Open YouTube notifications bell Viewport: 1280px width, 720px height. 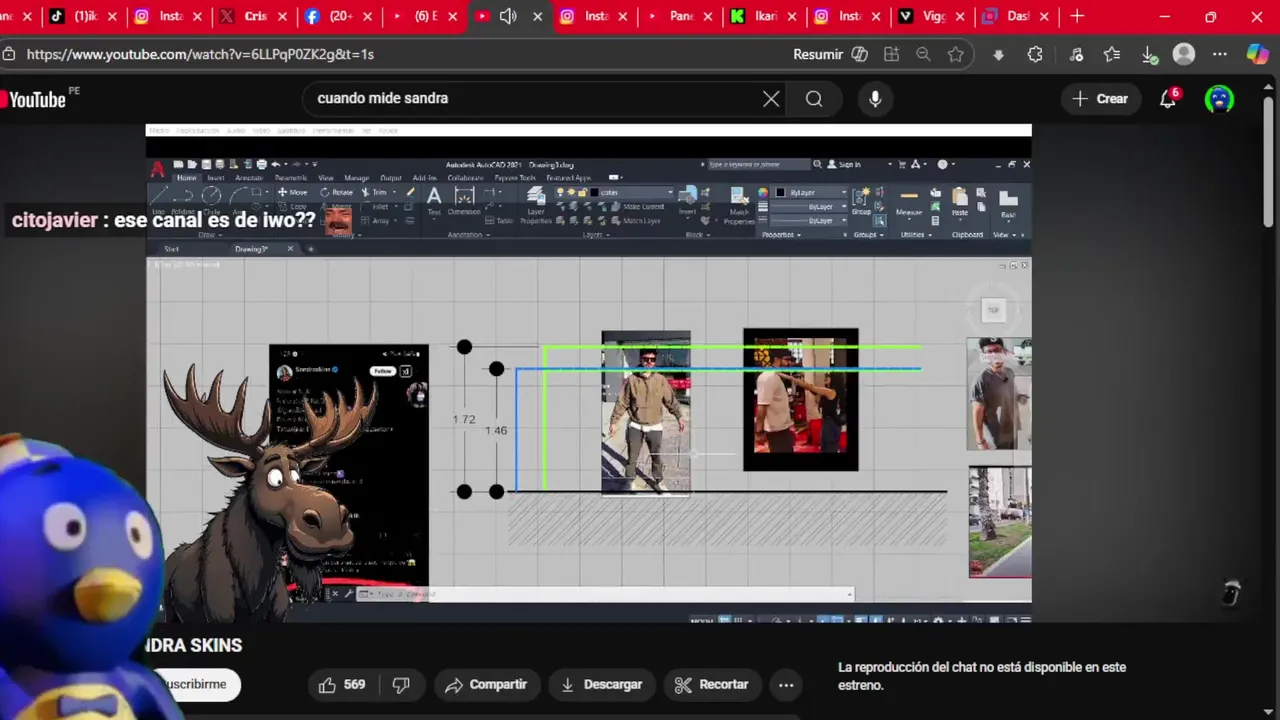[1168, 98]
